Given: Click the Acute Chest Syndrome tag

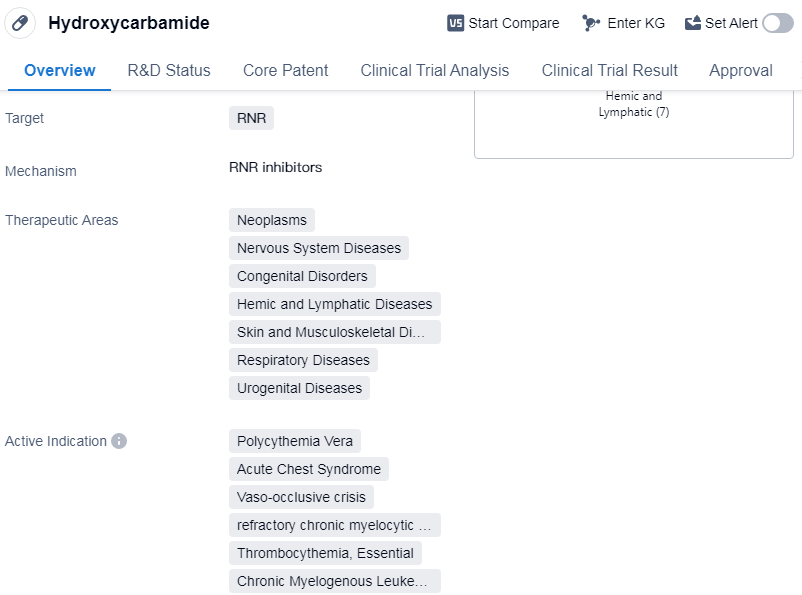Looking at the screenshot, I should point(308,469).
